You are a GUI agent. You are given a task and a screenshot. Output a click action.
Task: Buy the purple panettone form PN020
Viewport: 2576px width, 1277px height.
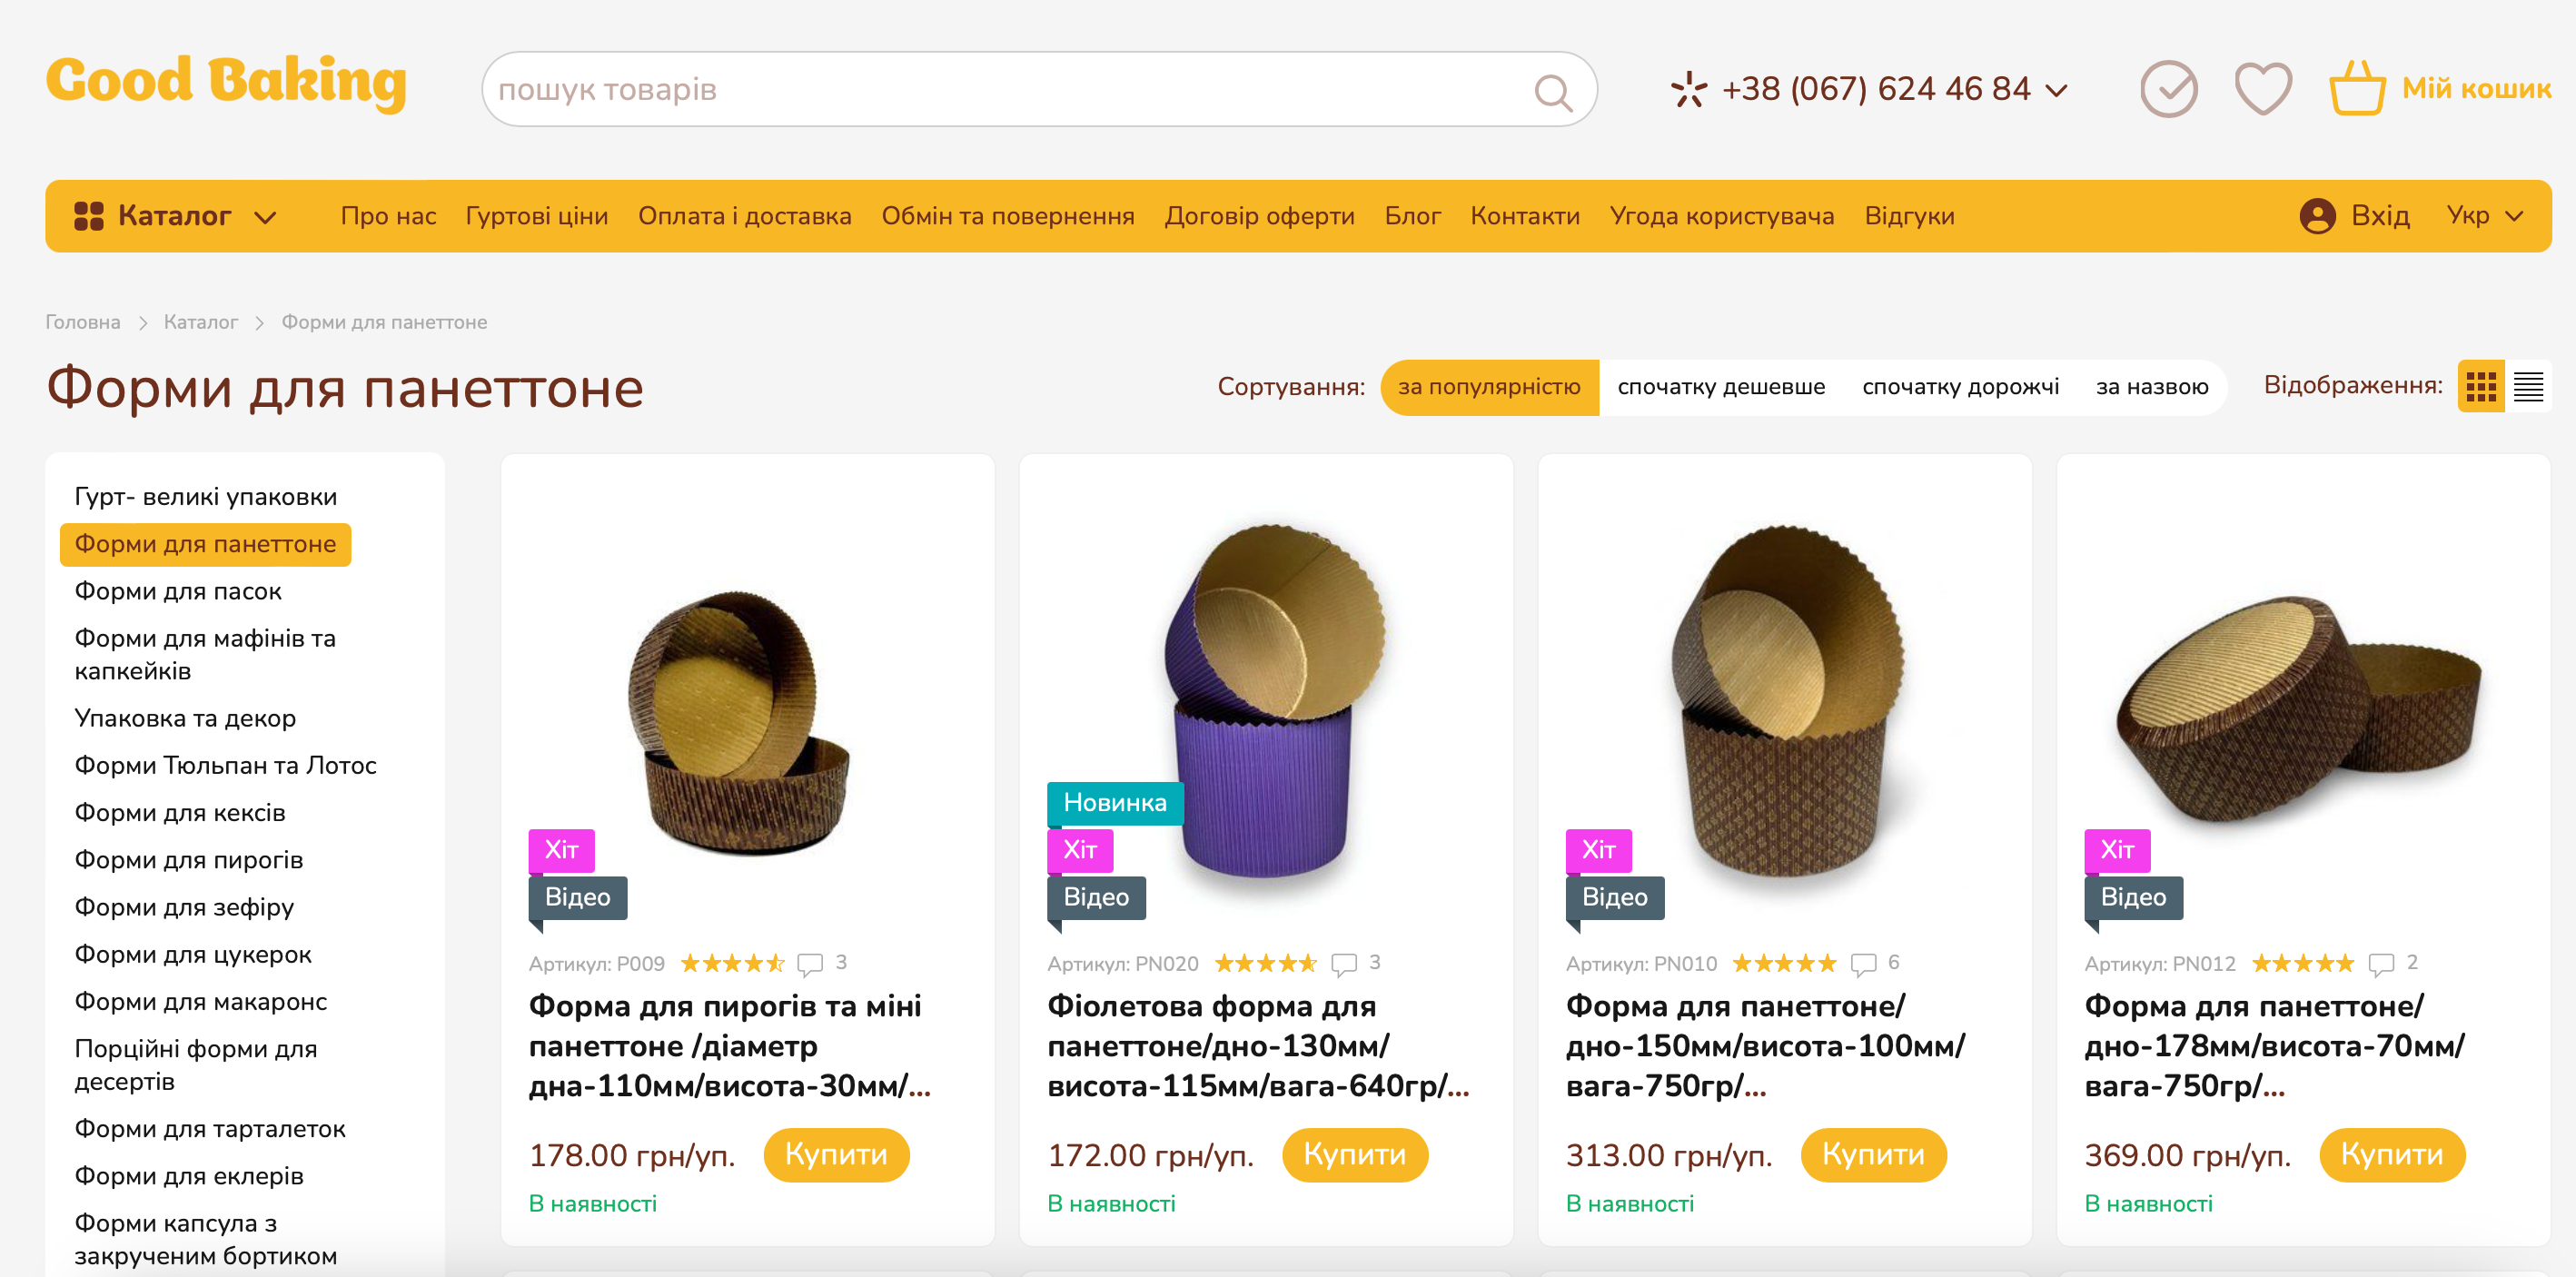1354,1154
